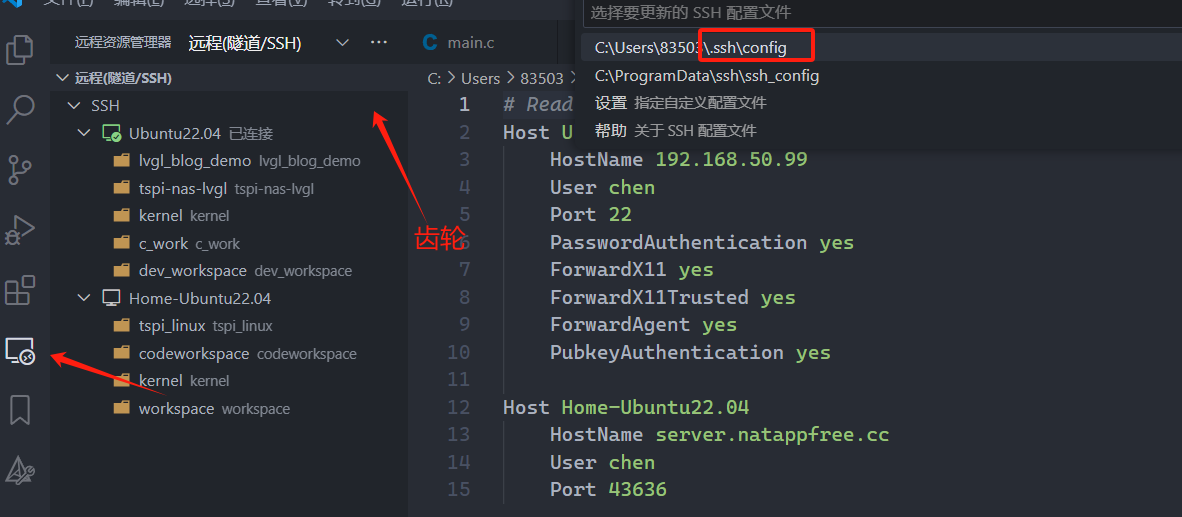Click HostName value 192.168.50.99
The width and height of the screenshot is (1182, 517).
coord(731,160)
